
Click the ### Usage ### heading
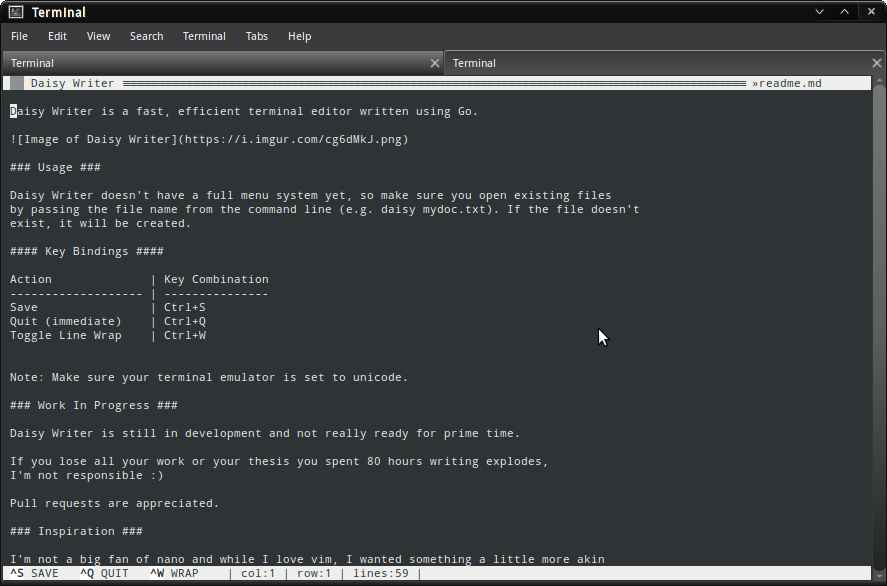[x=55, y=167]
